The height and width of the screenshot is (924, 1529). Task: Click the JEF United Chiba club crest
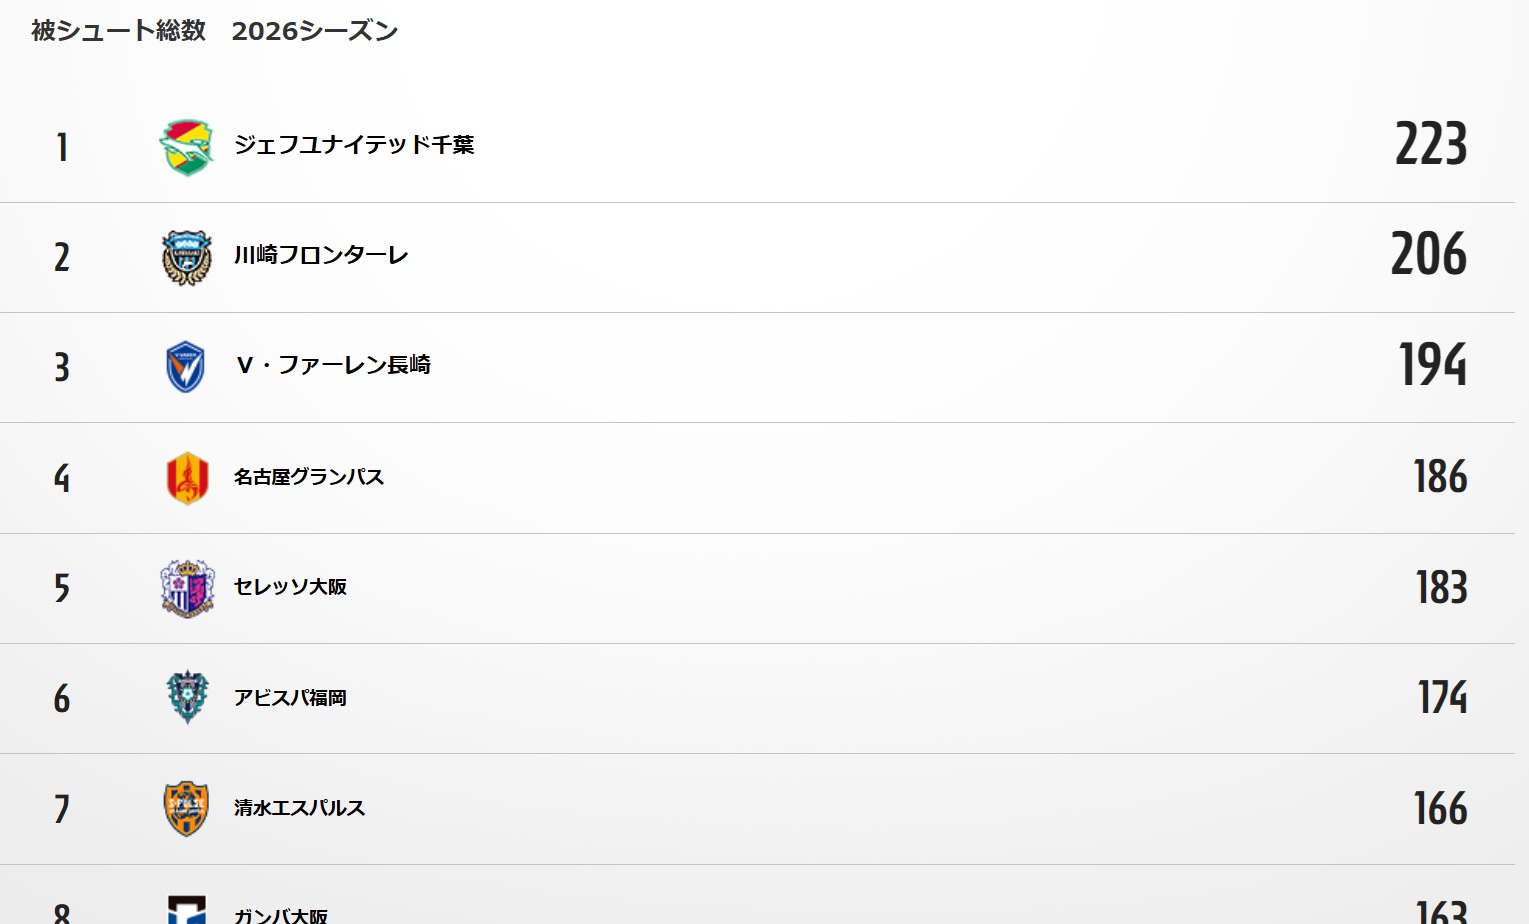(187, 147)
